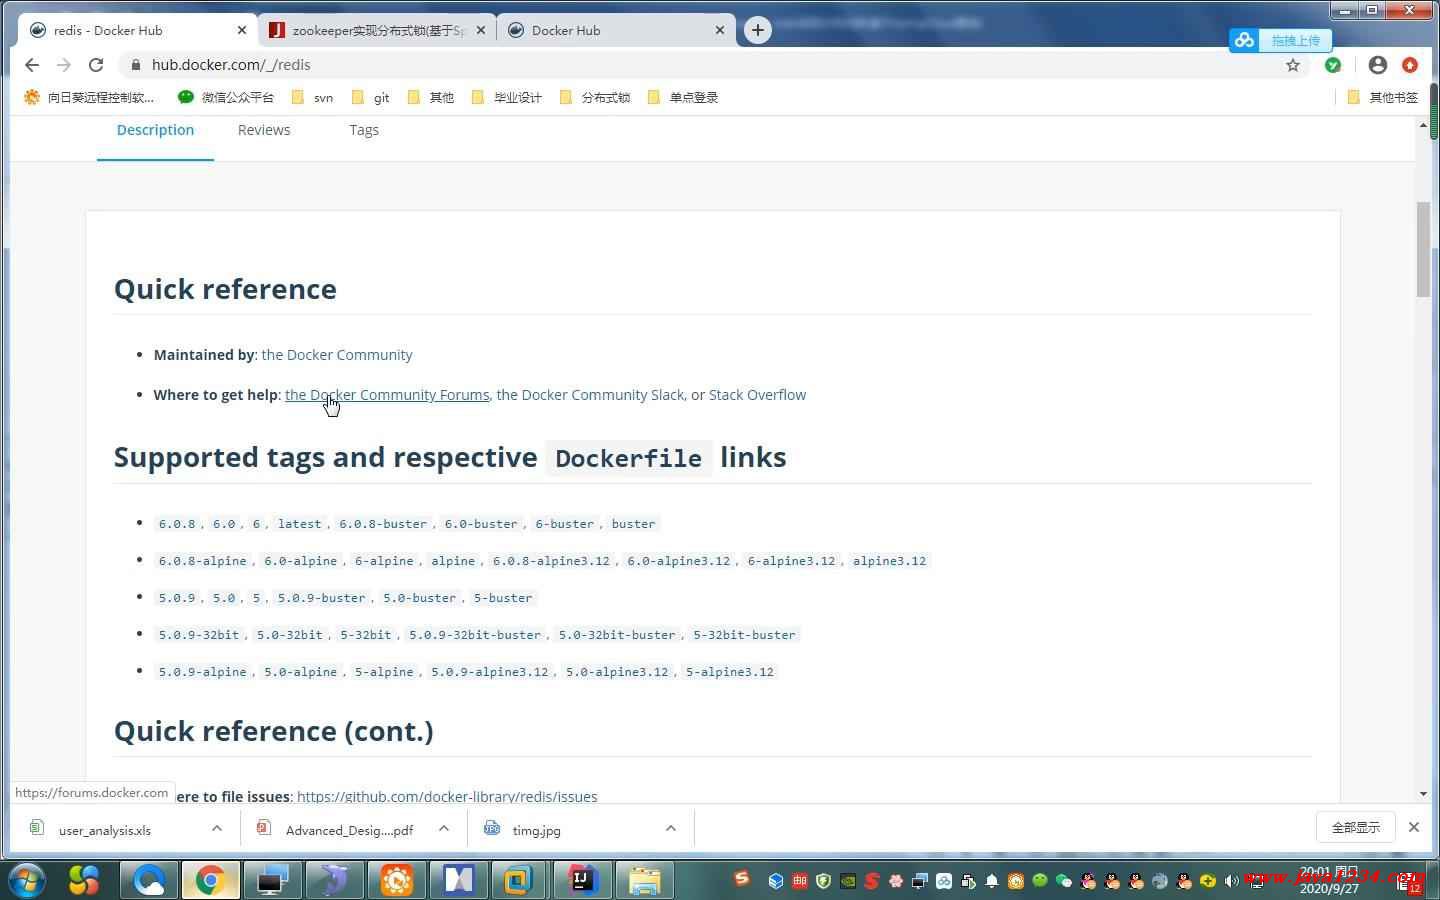Open the 其他书签 bookmarks folder
The height and width of the screenshot is (900, 1440).
[x=1383, y=97]
